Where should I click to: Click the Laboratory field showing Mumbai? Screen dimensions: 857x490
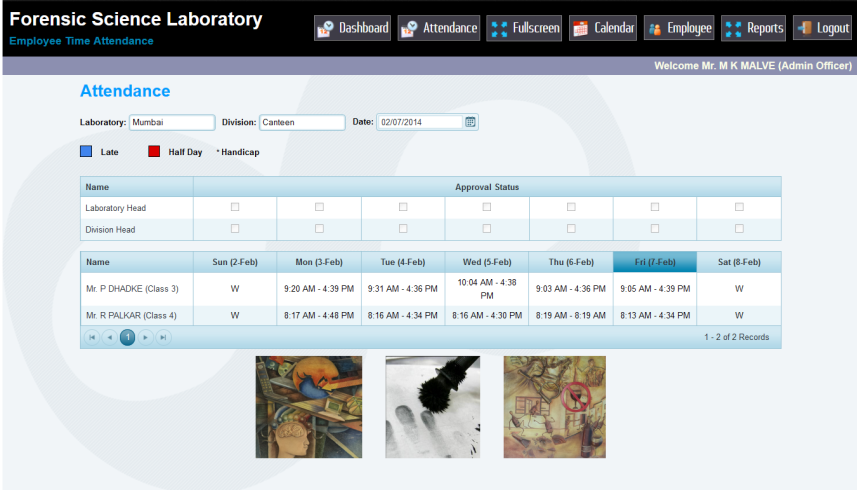(x=172, y=122)
